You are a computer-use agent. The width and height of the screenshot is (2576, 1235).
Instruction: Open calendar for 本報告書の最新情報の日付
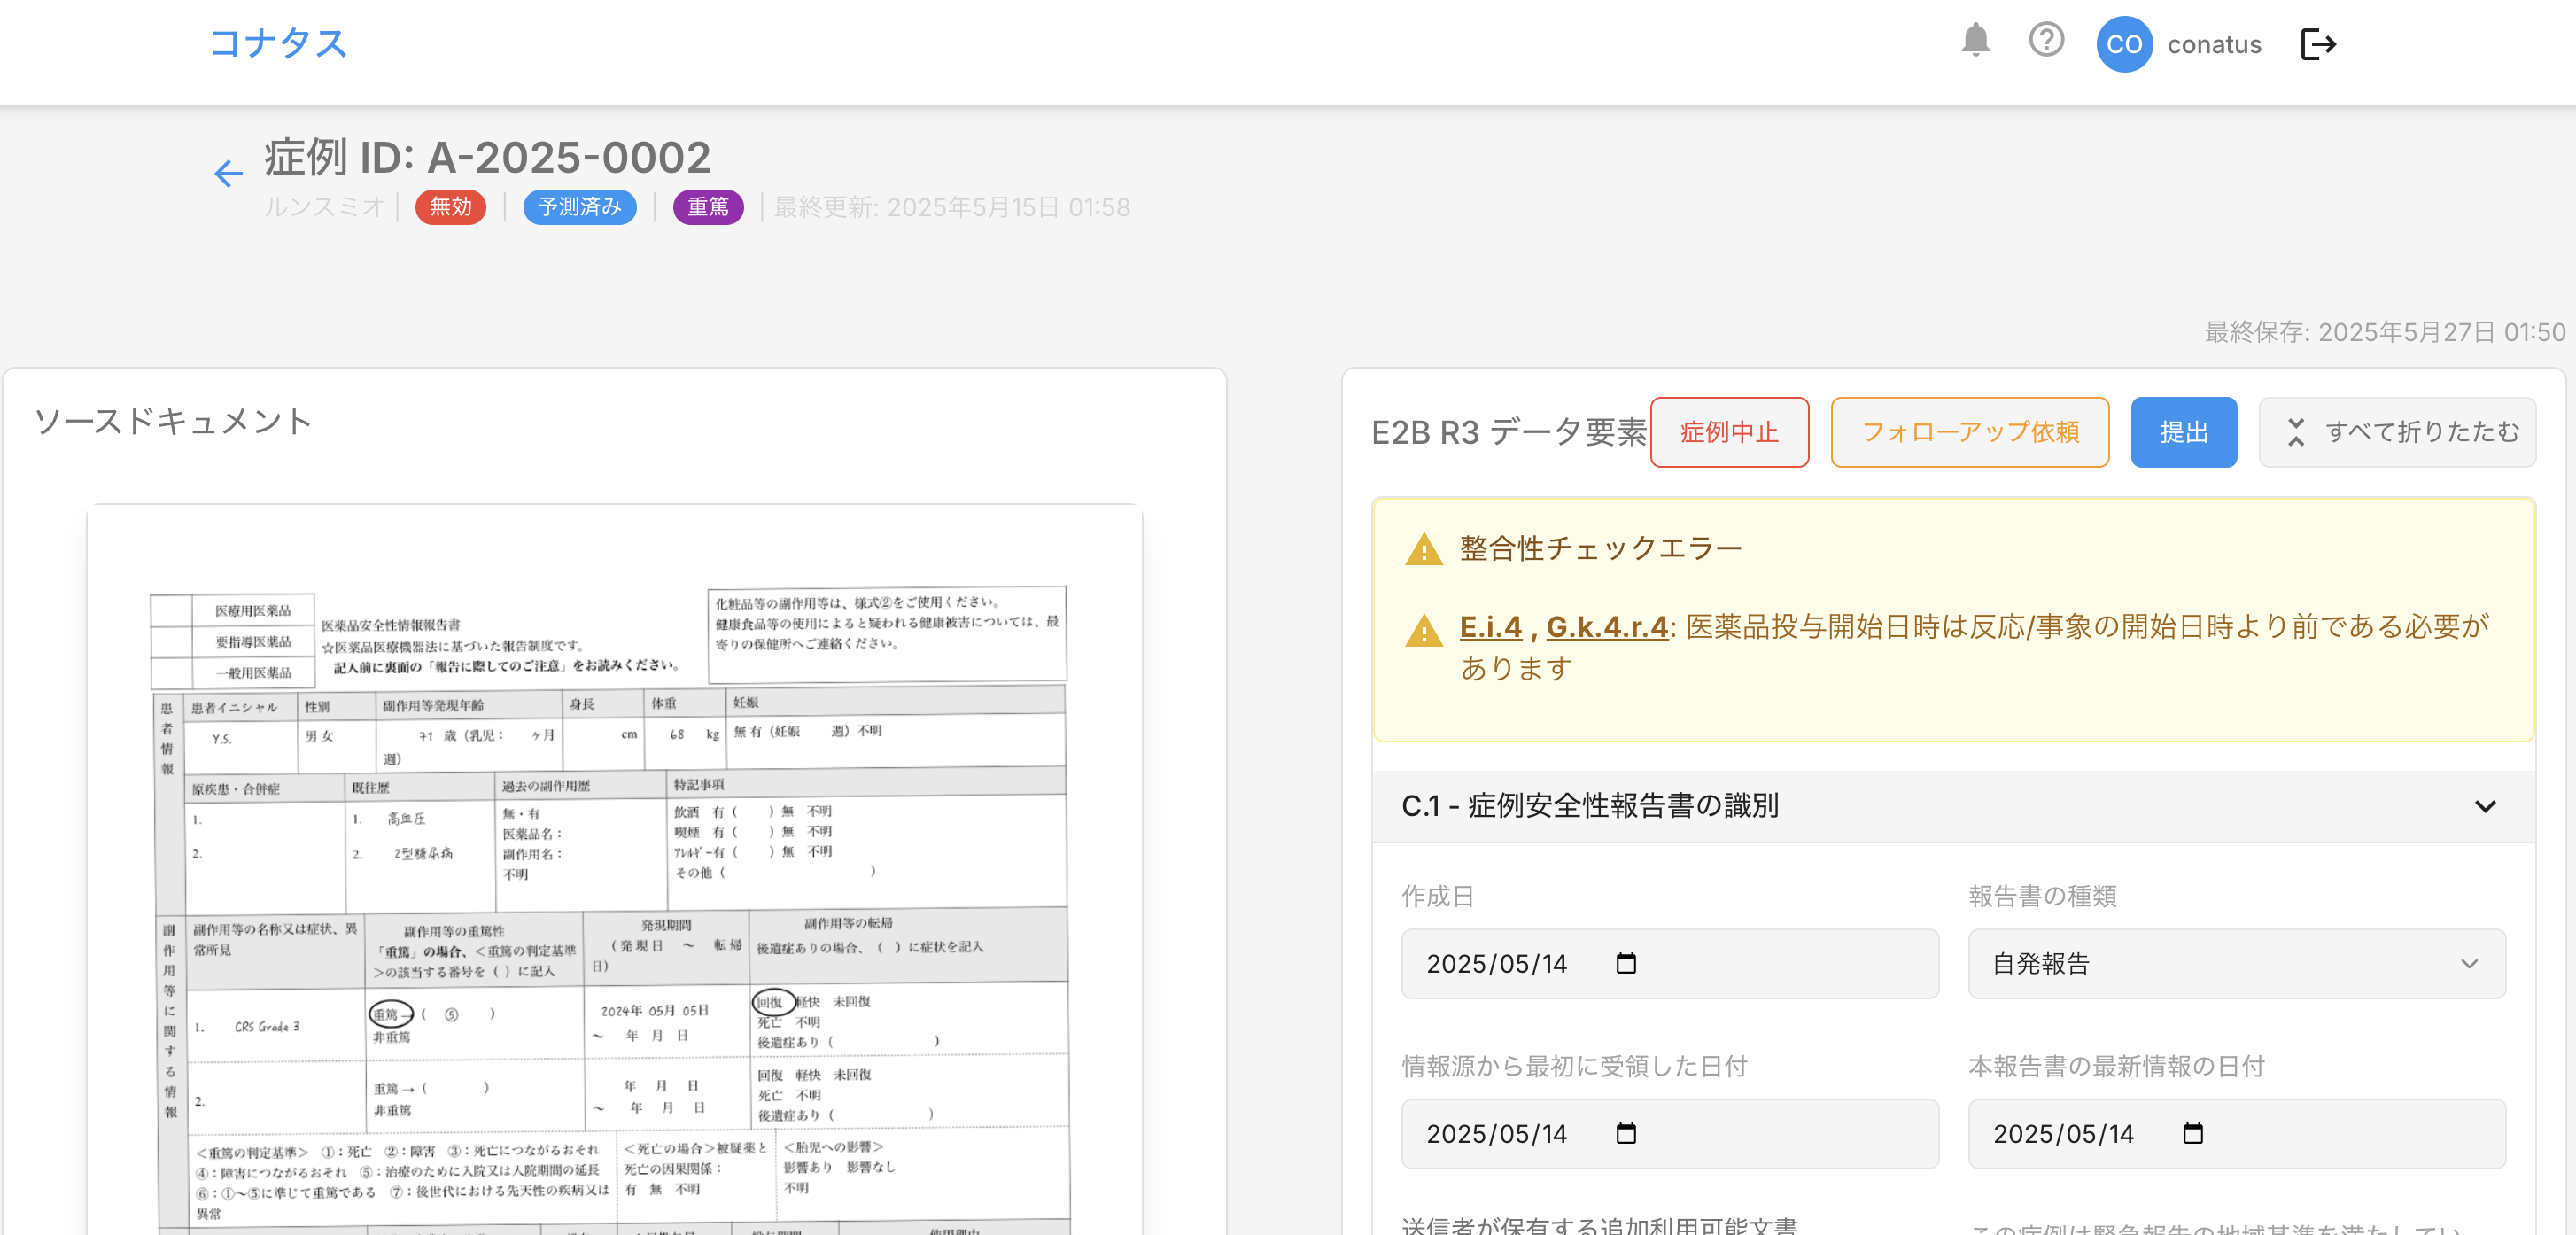coord(2193,1133)
